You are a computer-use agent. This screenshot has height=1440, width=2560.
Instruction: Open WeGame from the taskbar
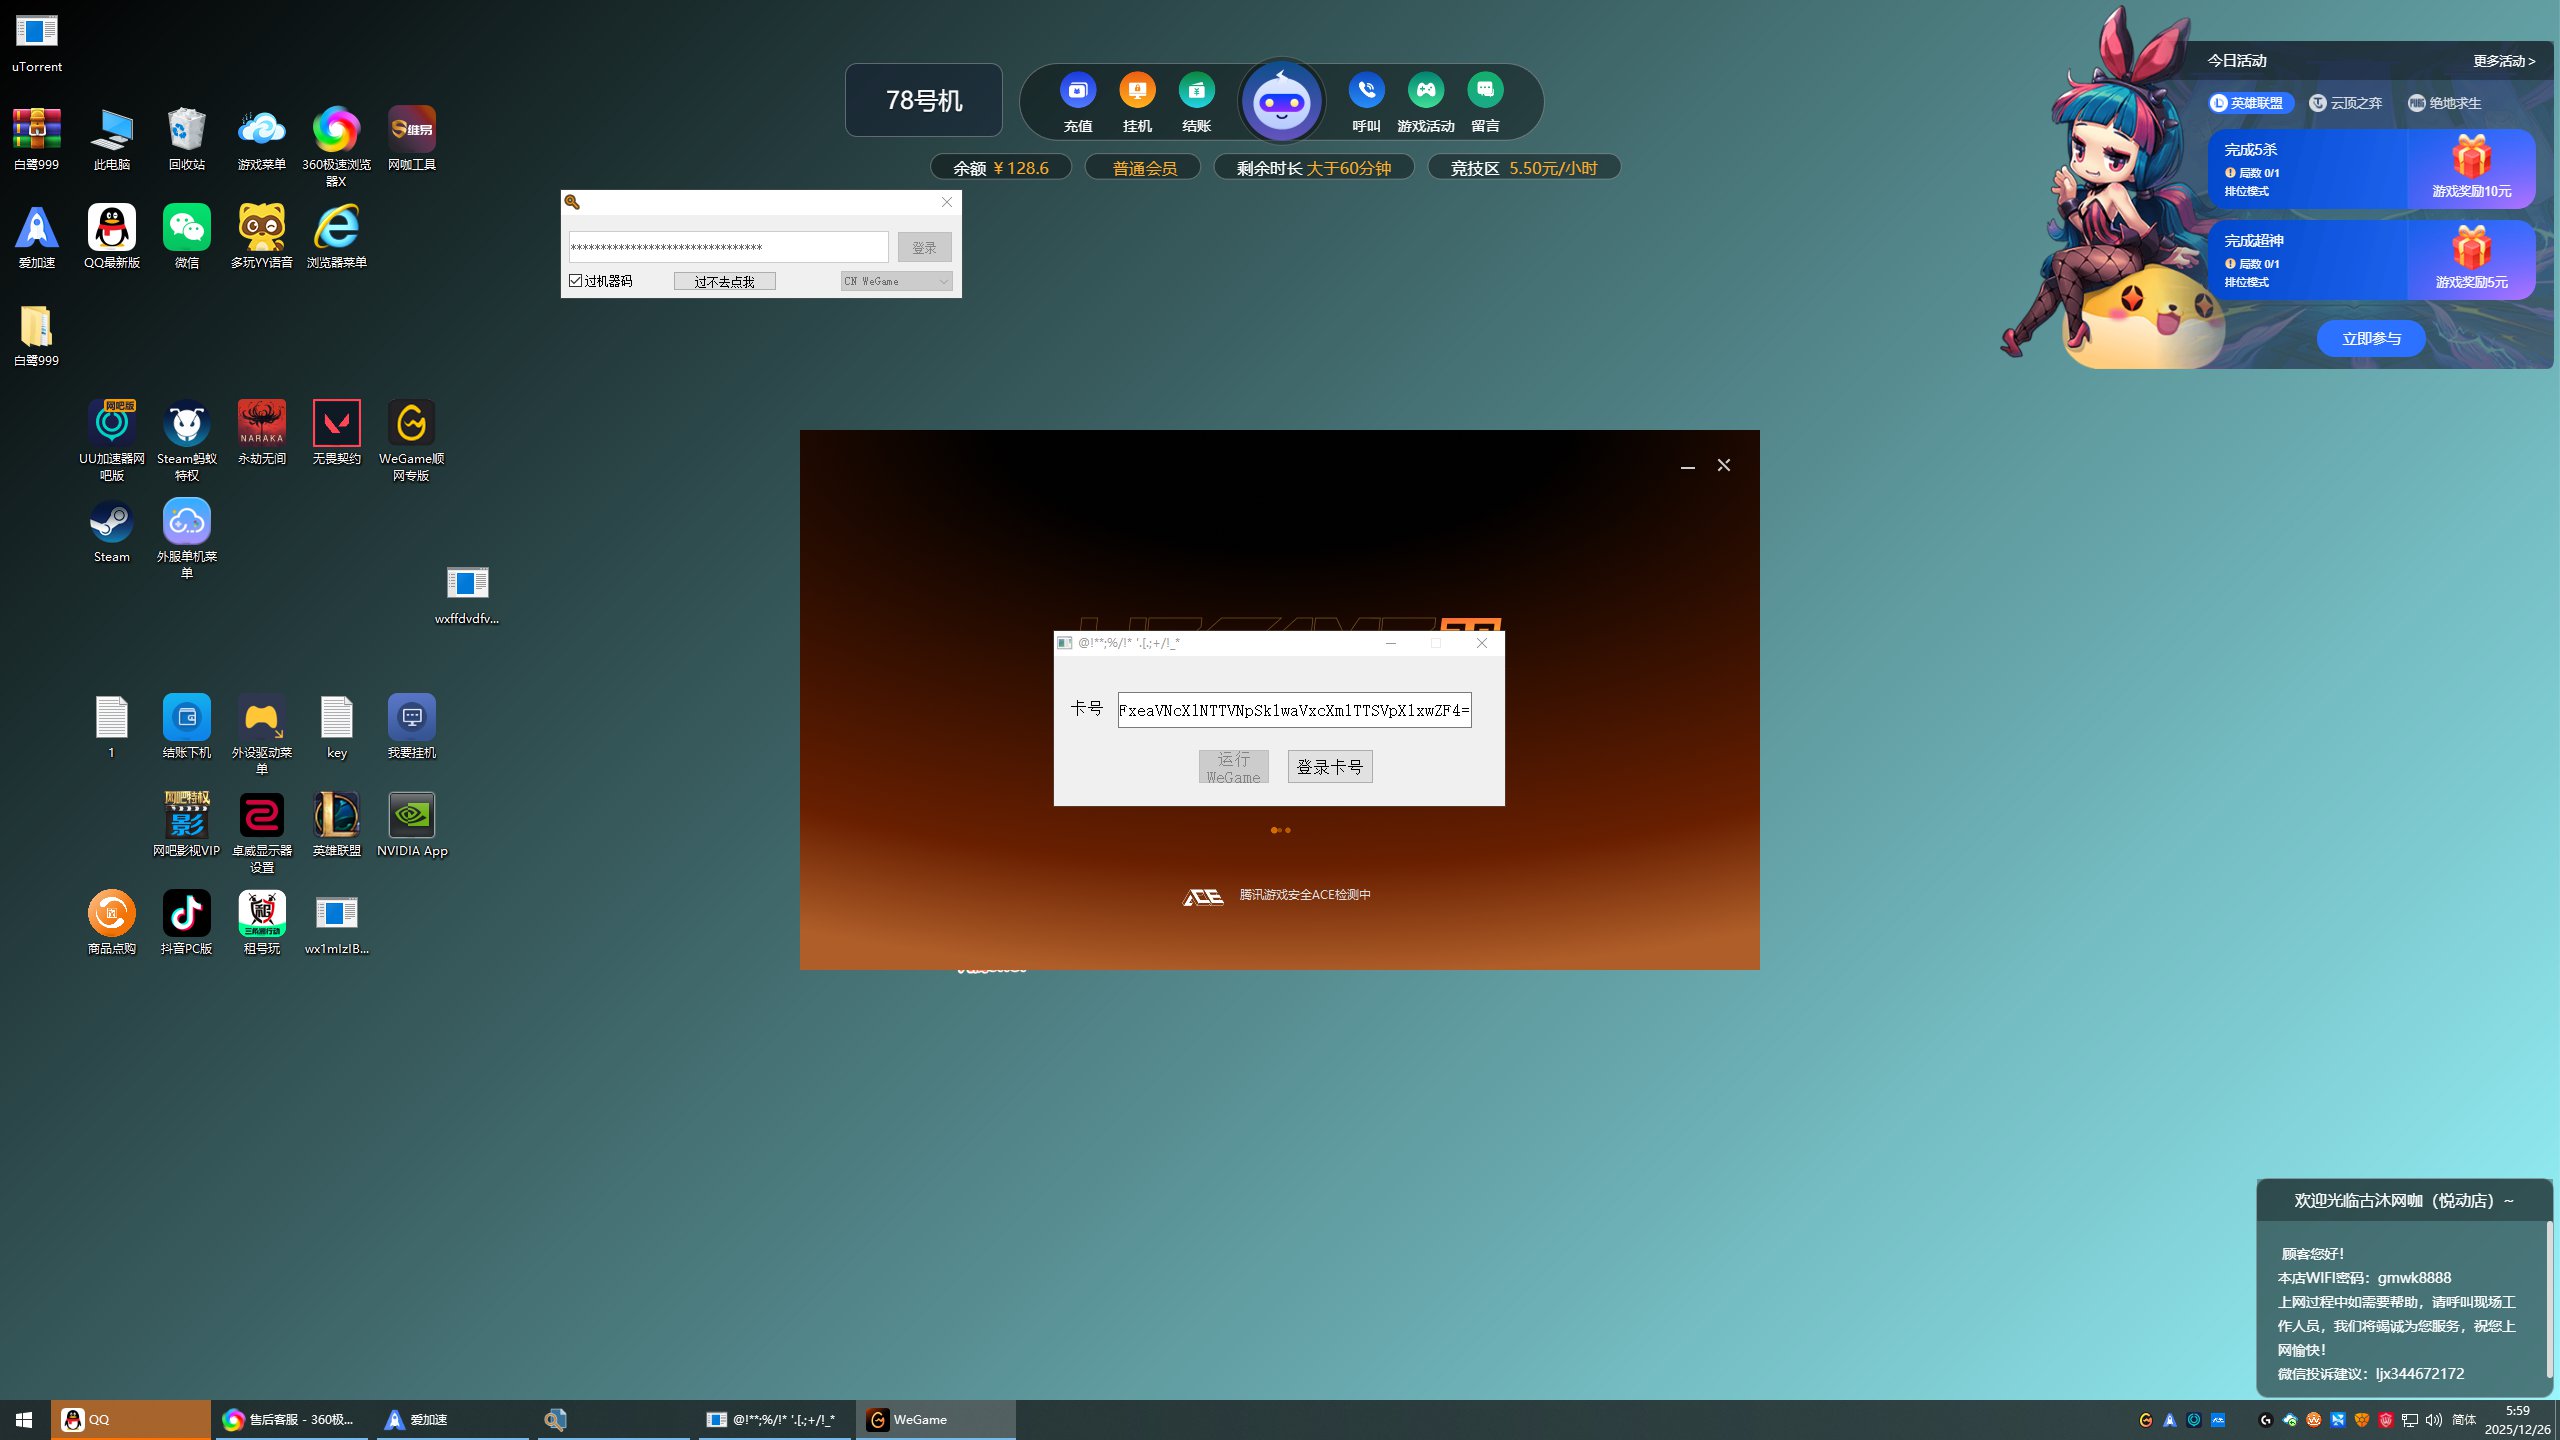coord(934,1419)
